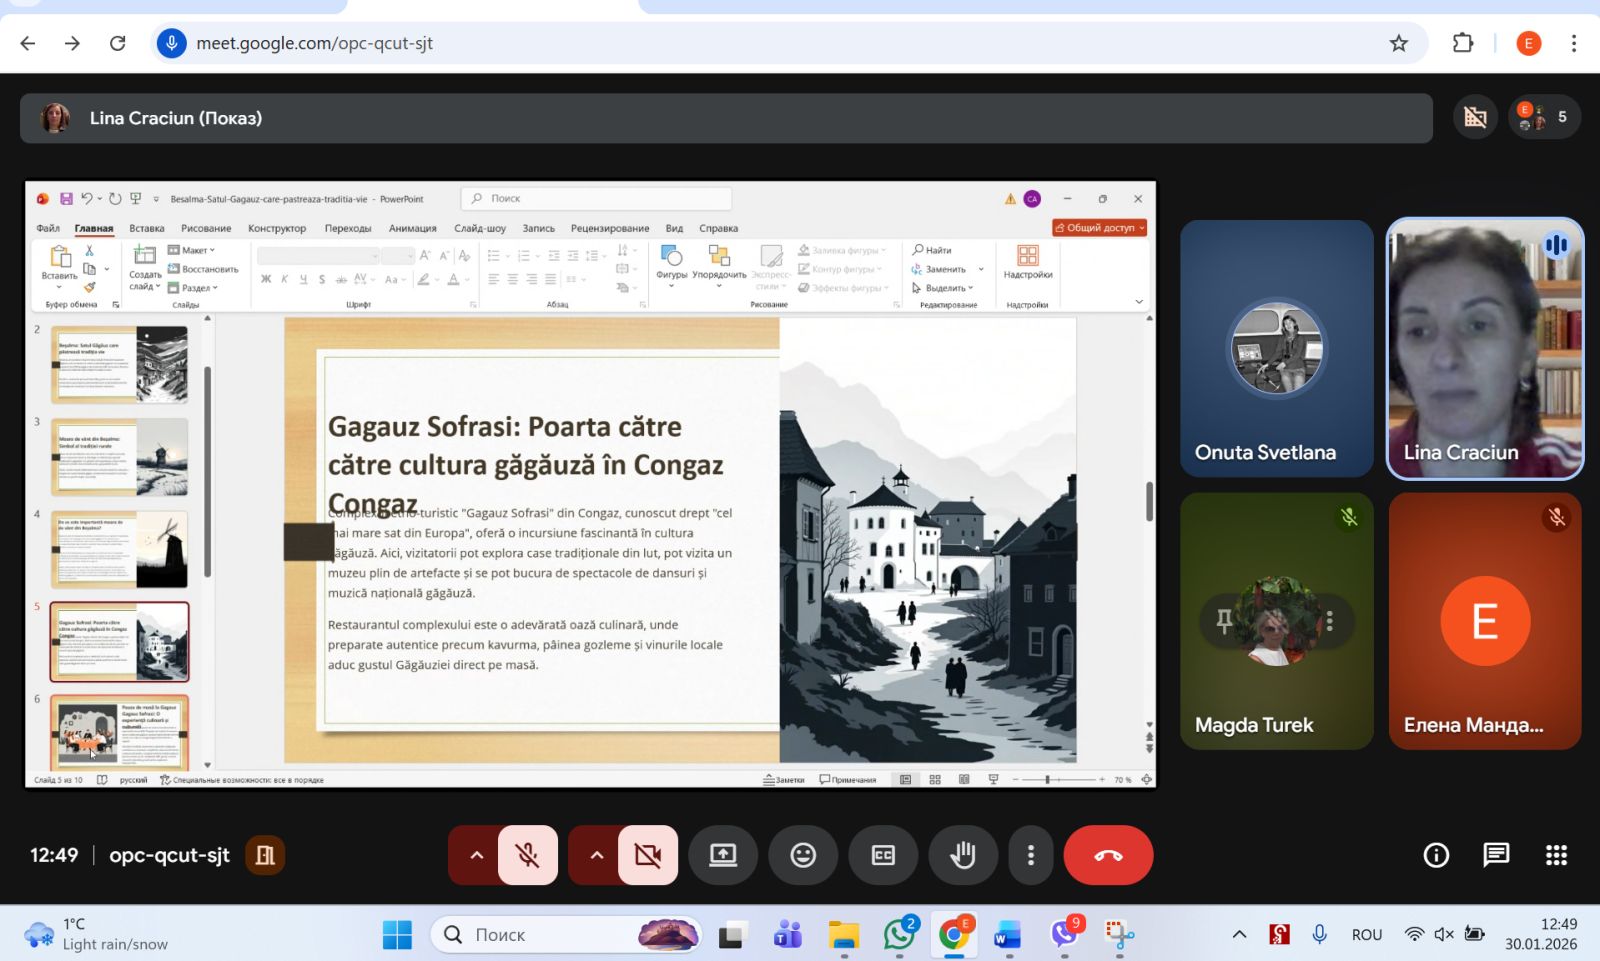Screen dimensions: 1600x961
Task: Unmute the microphone toggle
Action: point(527,855)
